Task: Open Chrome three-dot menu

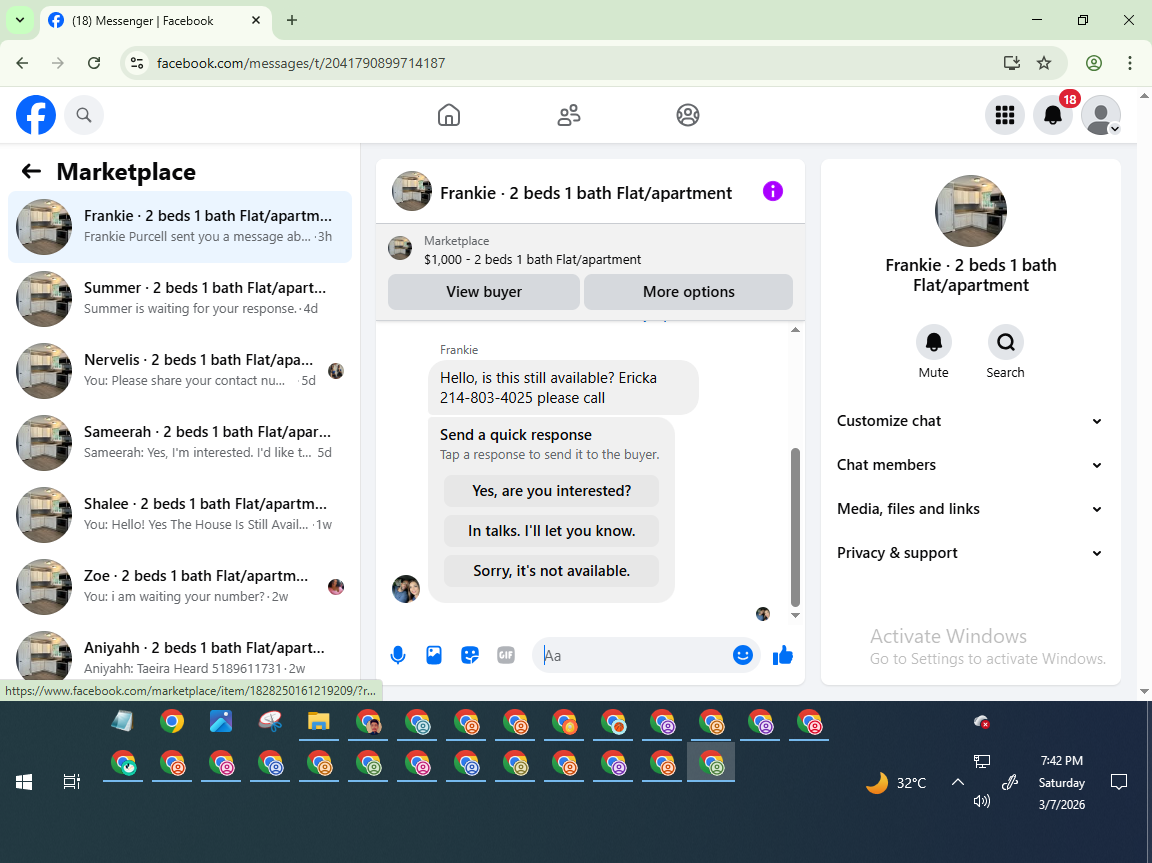Action: point(1130,63)
